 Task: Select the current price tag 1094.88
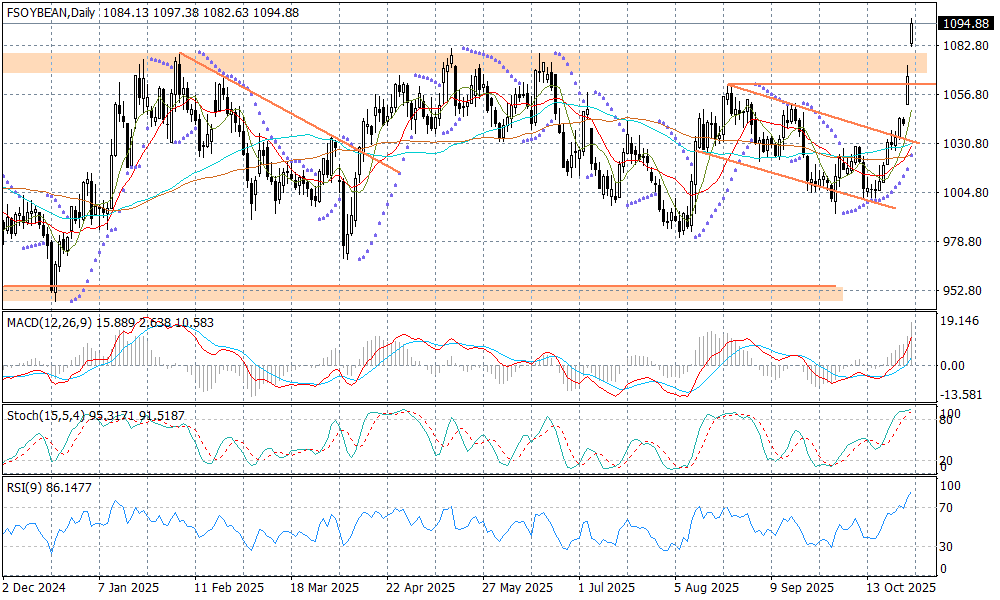click(965, 24)
